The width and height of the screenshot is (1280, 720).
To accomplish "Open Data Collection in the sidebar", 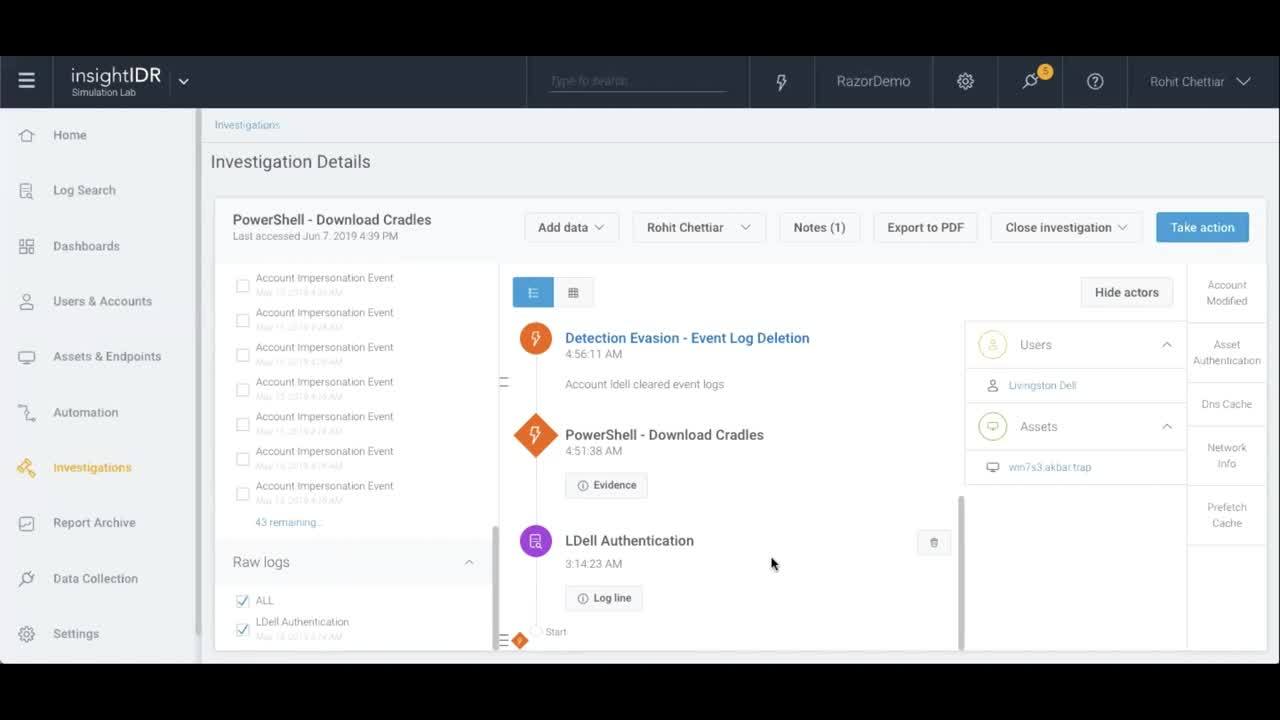I will pos(95,578).
